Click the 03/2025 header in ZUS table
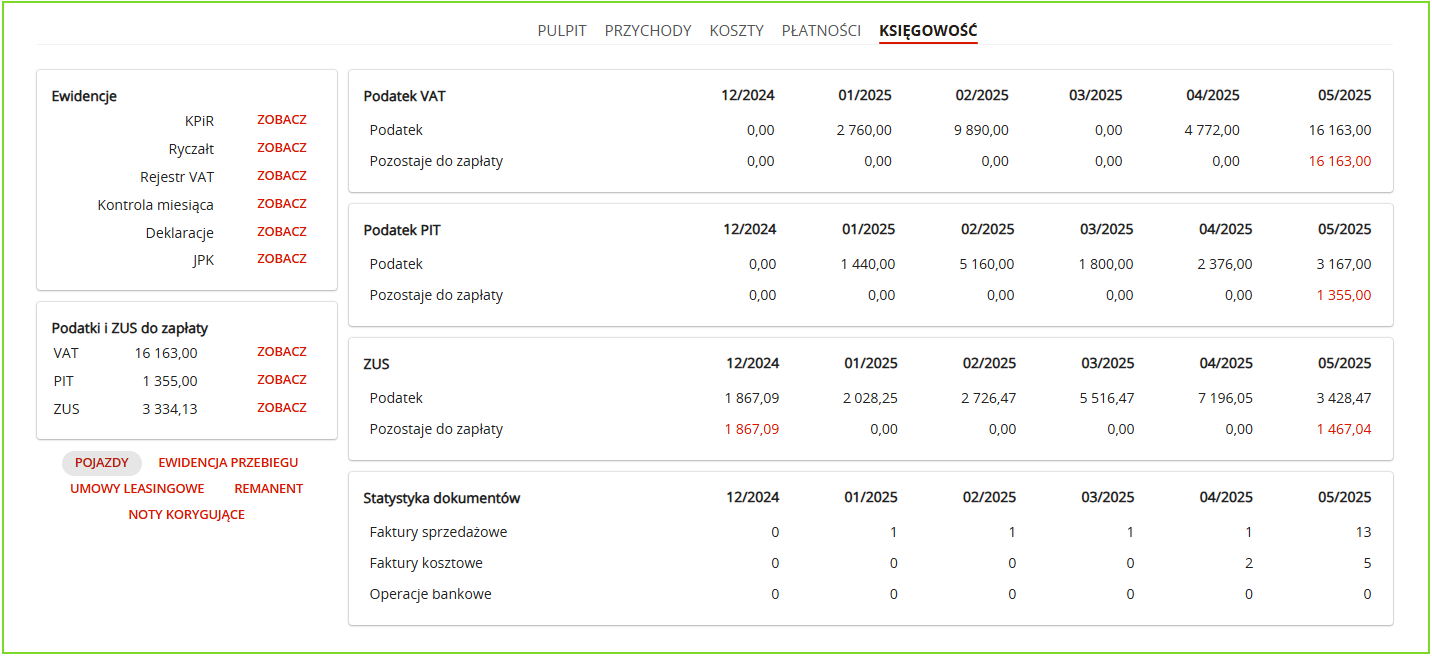Viewport: 1432px width, 657px height. click(x=1108, y=364)
